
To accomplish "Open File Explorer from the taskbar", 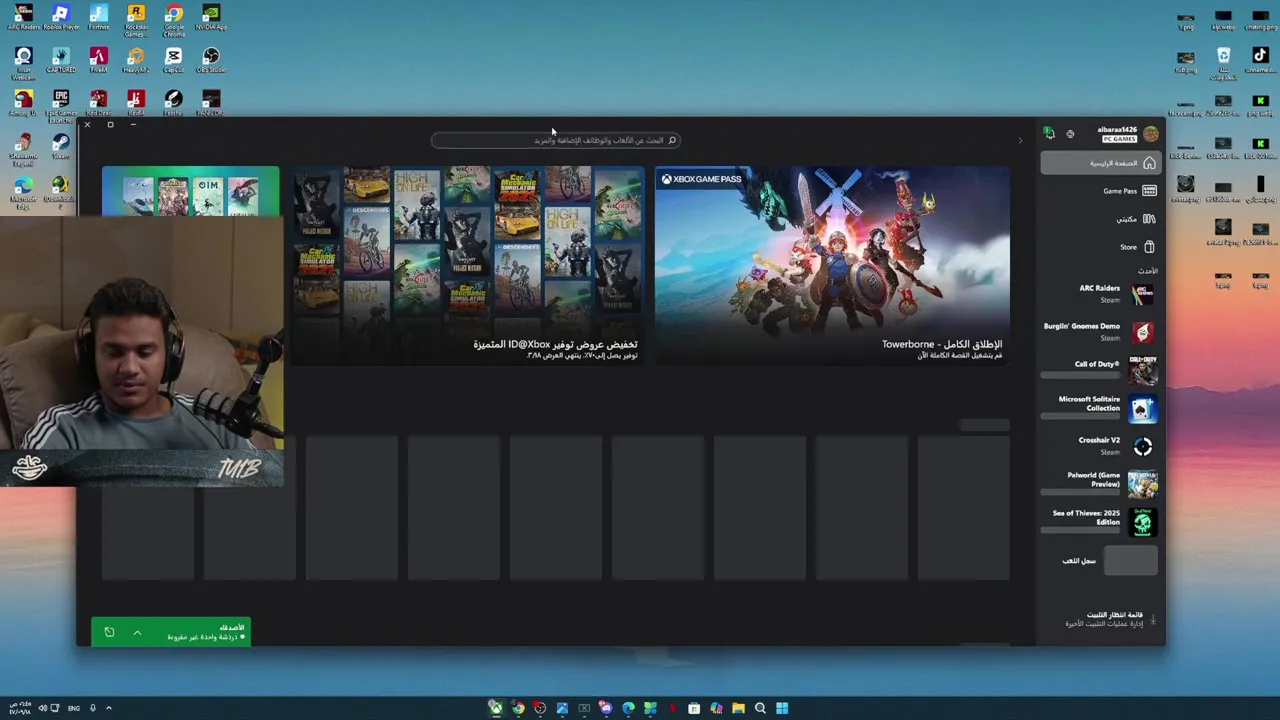I will pos(738,708).
